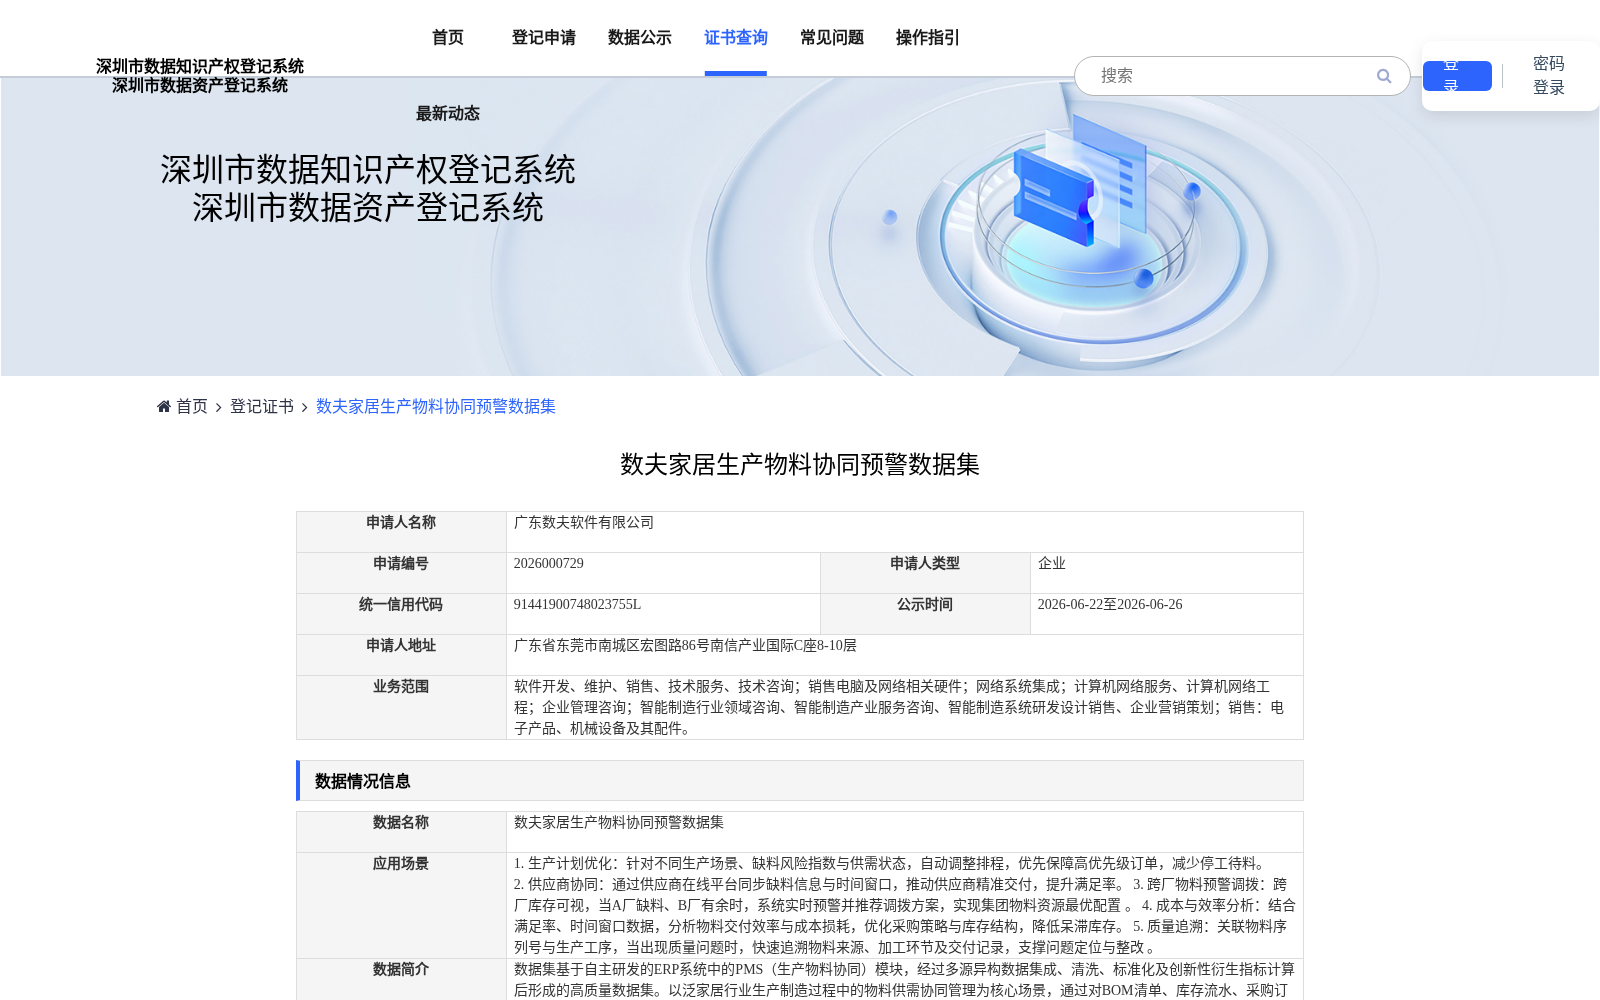1600x1000 pixels.
Task: Click application number 2026000729
Action: (549, 564)
